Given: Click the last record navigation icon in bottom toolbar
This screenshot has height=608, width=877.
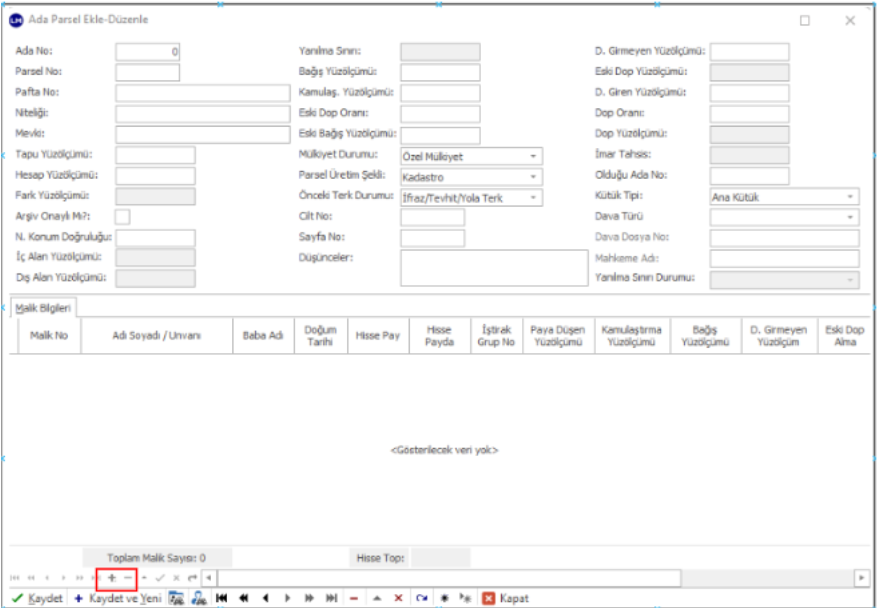Looking at the screenshot, I should 331,598.
